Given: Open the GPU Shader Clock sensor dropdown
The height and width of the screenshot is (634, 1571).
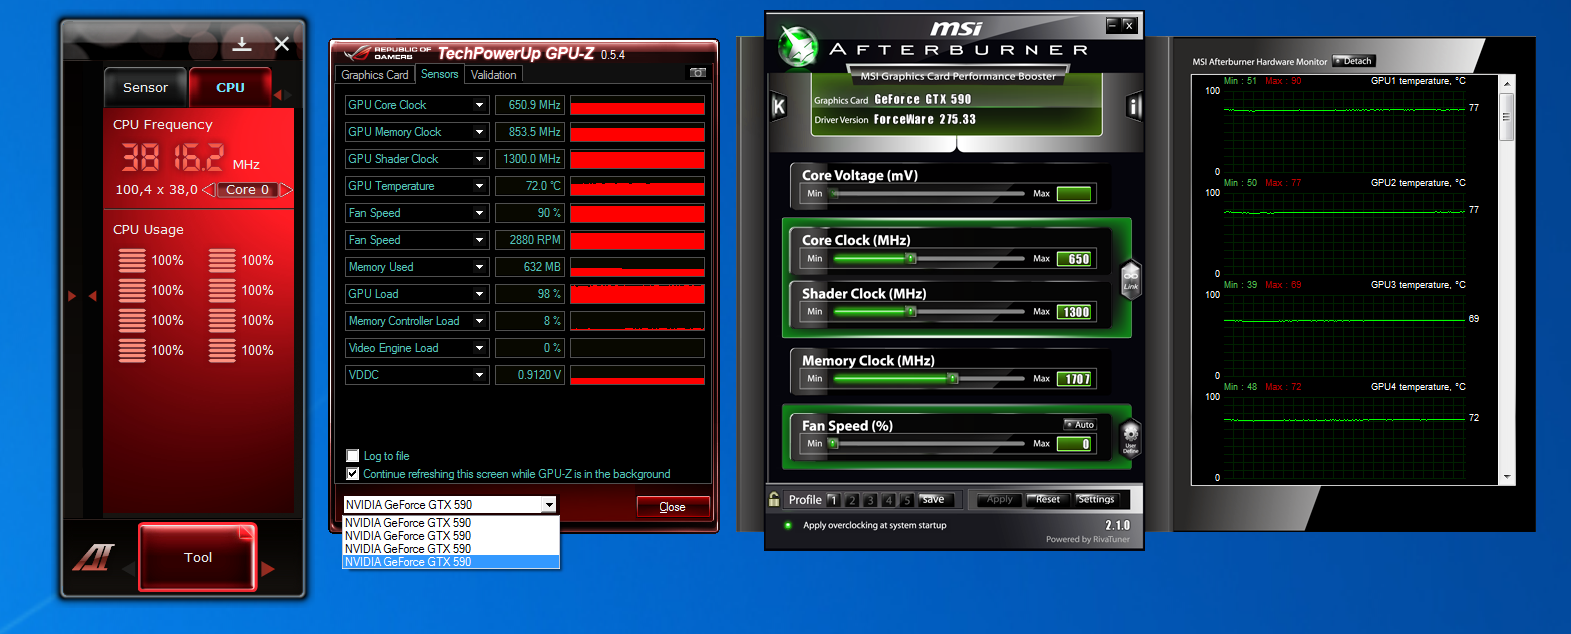Looking at the screenshot, I should pyautogui.click(x=480, y=159).
